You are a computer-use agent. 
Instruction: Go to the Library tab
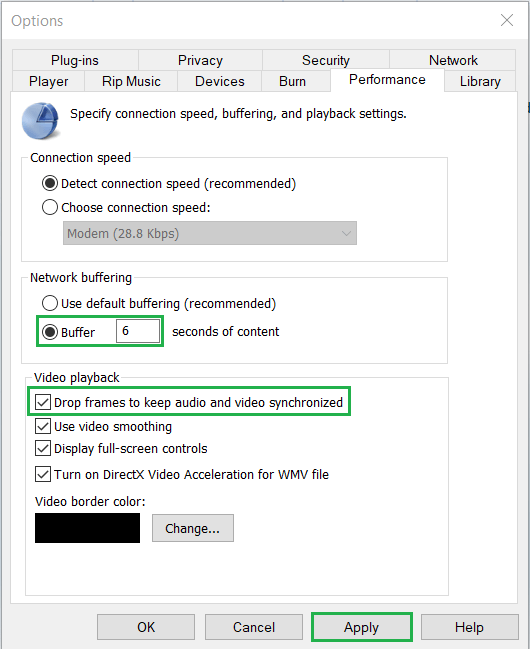pos(480,81)
